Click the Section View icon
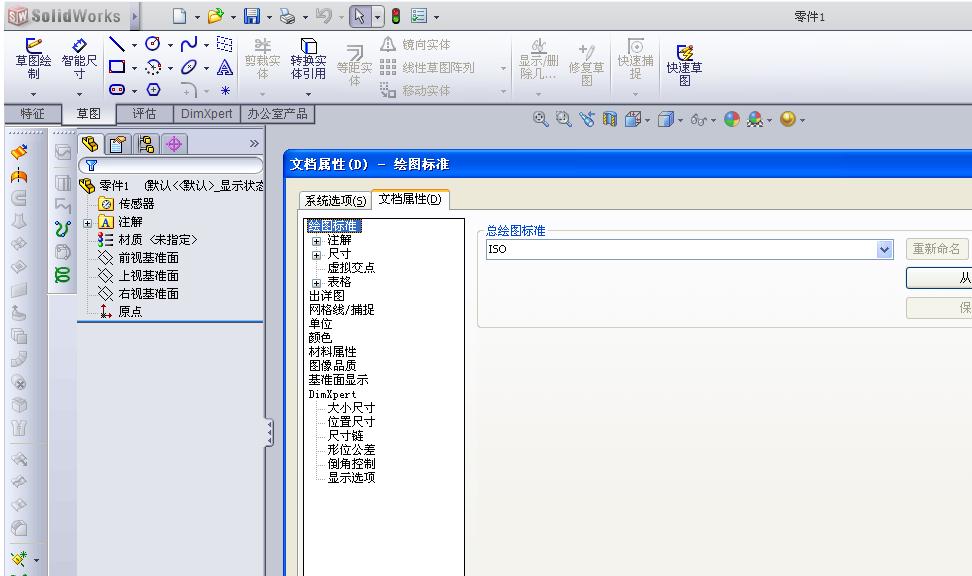Viewport: 972px width, 576px height. pyautogui.click(x=610, y=119)
